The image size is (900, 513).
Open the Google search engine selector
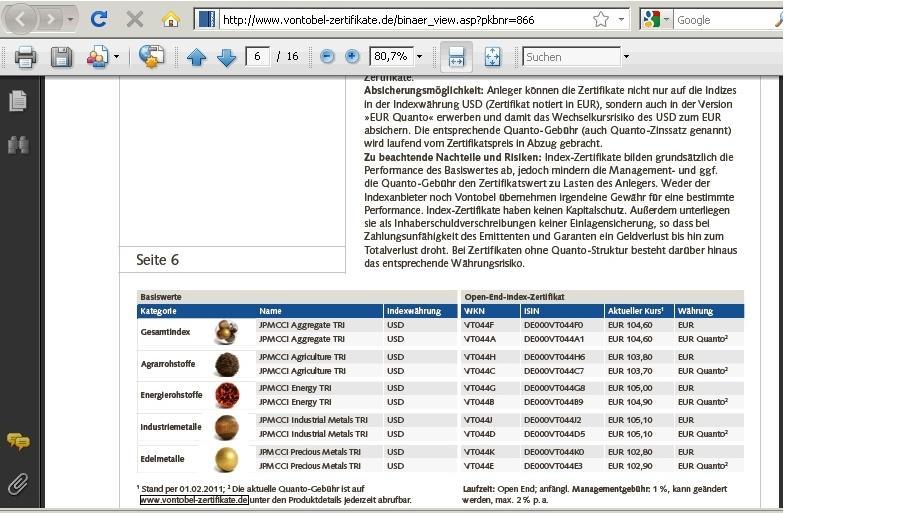(656, 20)
